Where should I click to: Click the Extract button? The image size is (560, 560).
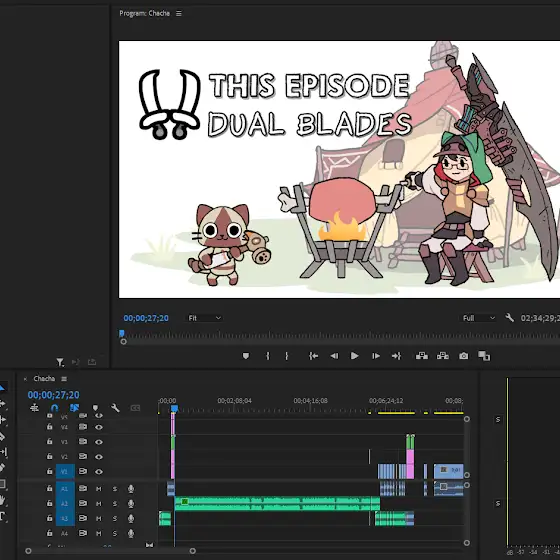pyautogui.click(x=443, y=356)
